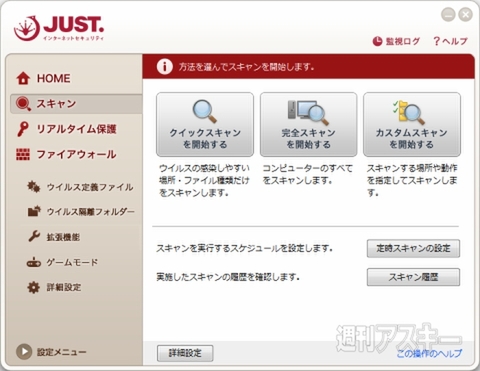Open 定時スキャンの設定 button
The height and width of the screenshot is (371, 480).
(413, 248)
